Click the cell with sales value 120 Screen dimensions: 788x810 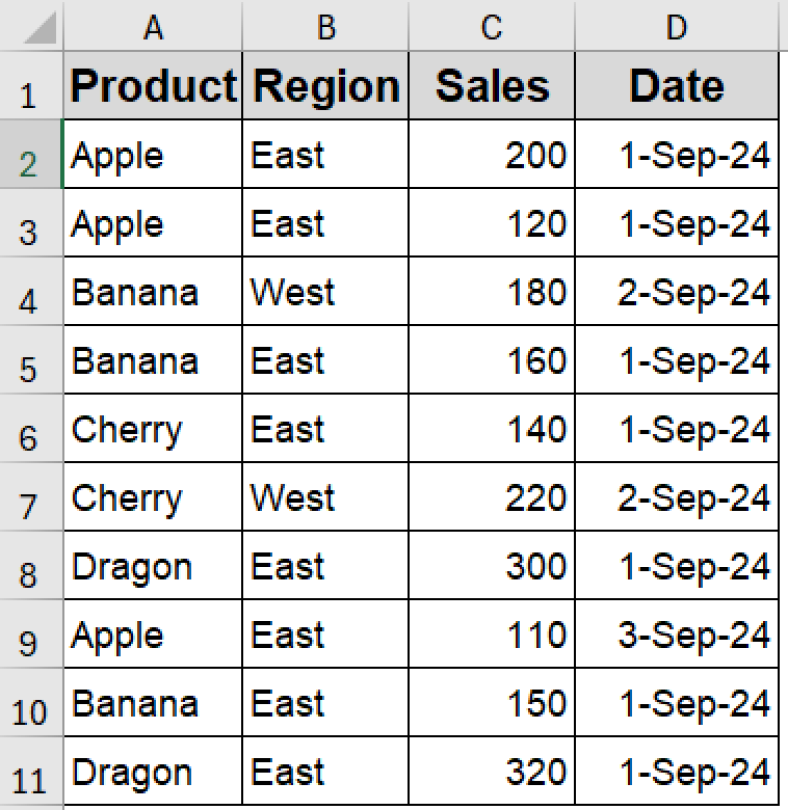tap(490, 222)
